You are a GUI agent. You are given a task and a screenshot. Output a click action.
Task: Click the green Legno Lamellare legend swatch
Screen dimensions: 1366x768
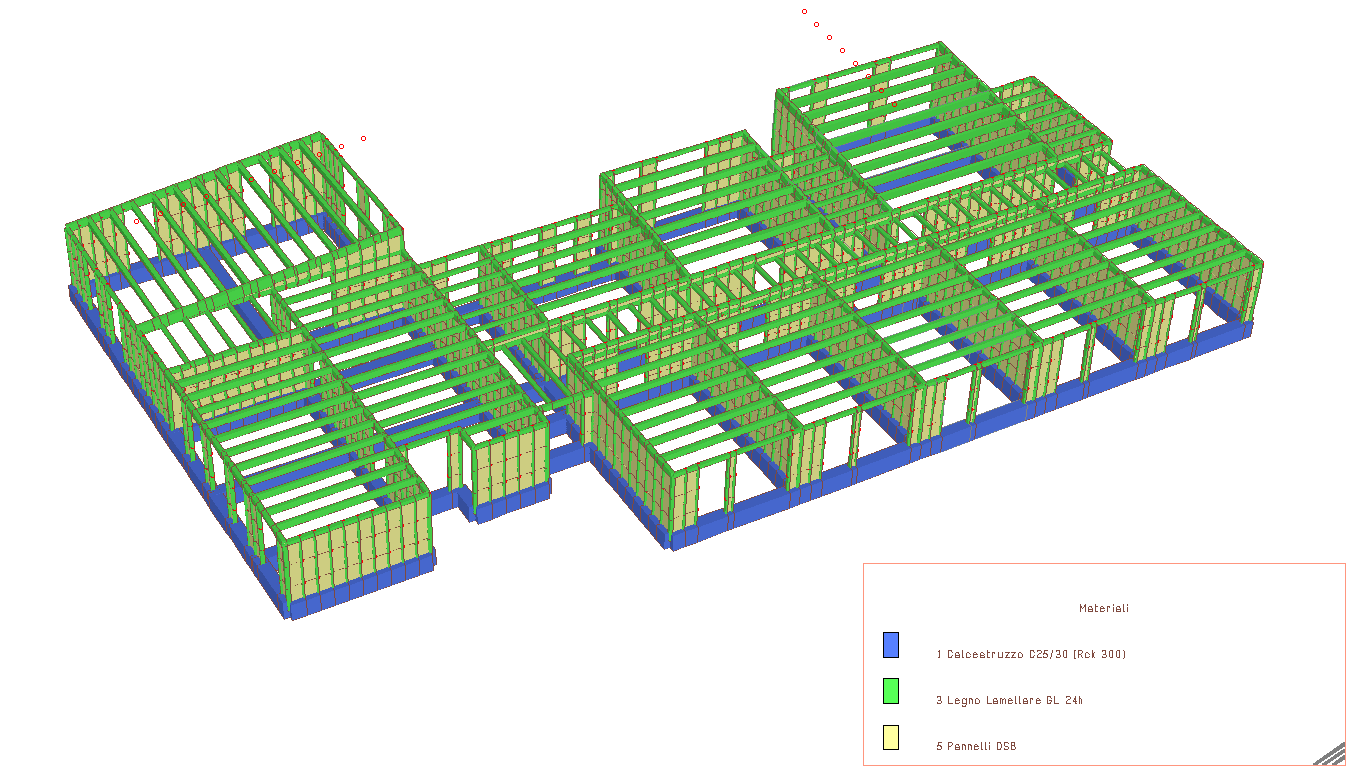tap(891, 691)
